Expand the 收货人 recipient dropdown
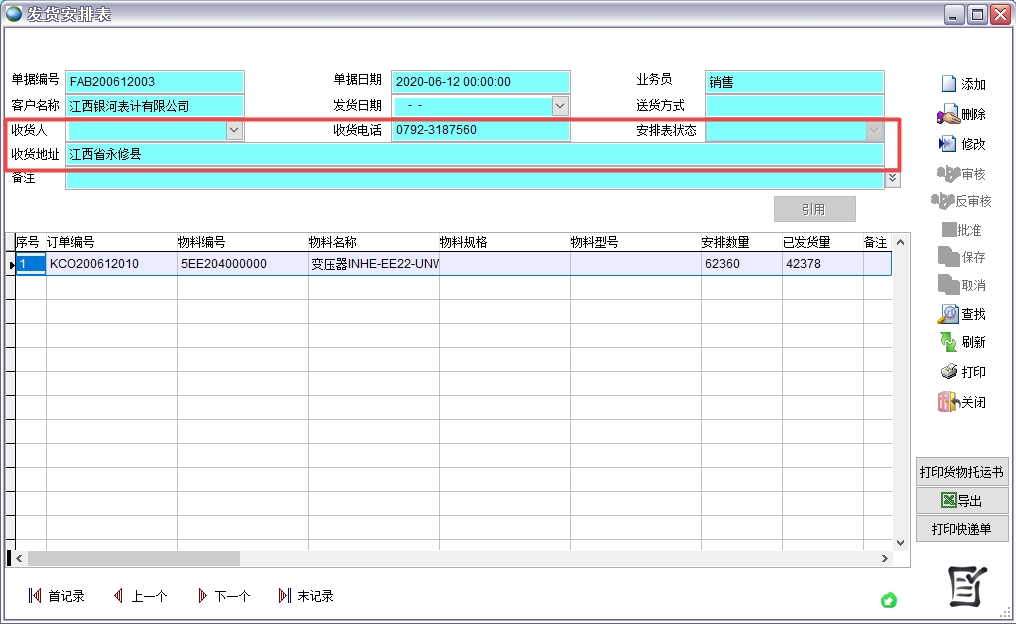The height and width of the screenshot is (624, 1016). (234, 129)
